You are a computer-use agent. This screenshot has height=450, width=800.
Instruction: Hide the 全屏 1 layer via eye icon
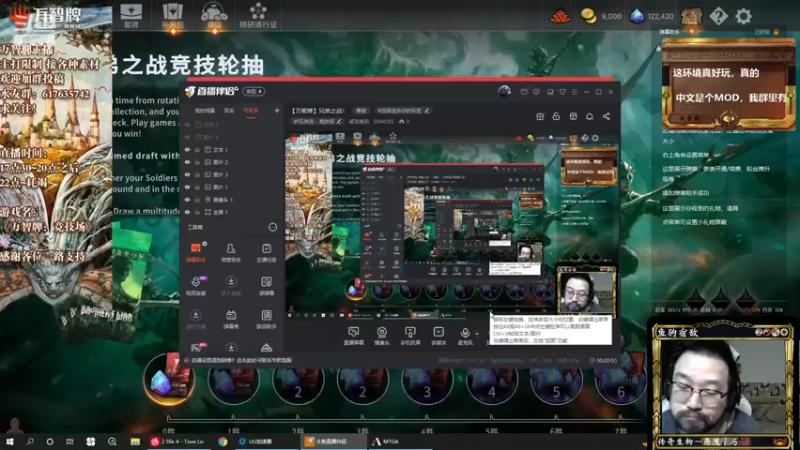coord(187,212)
